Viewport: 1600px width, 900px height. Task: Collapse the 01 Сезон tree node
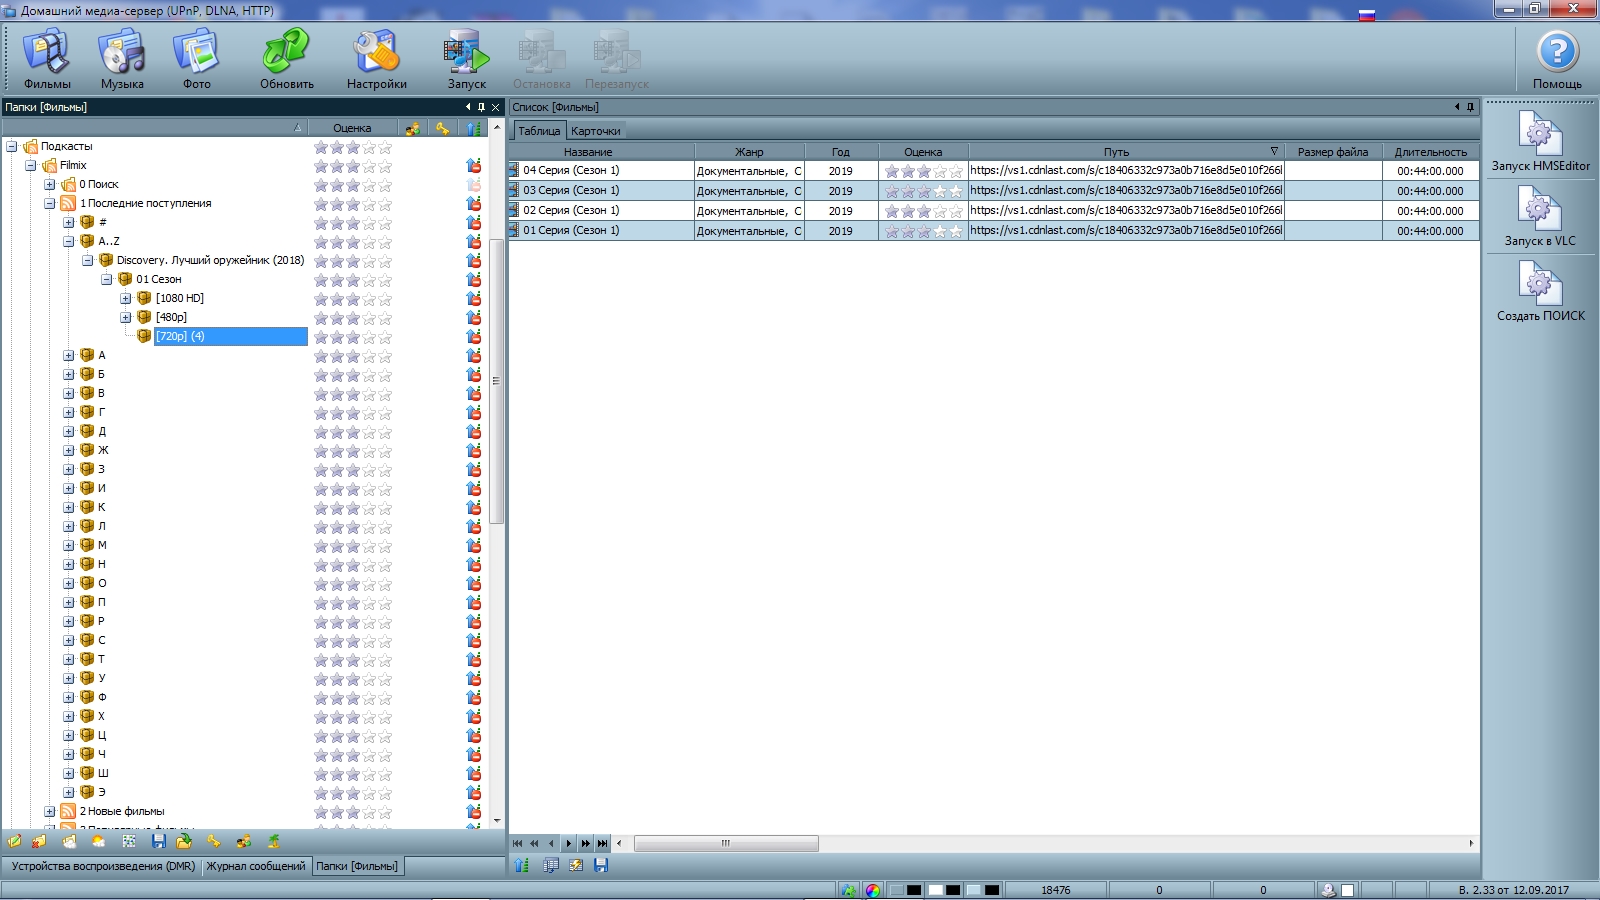[107, 279]
